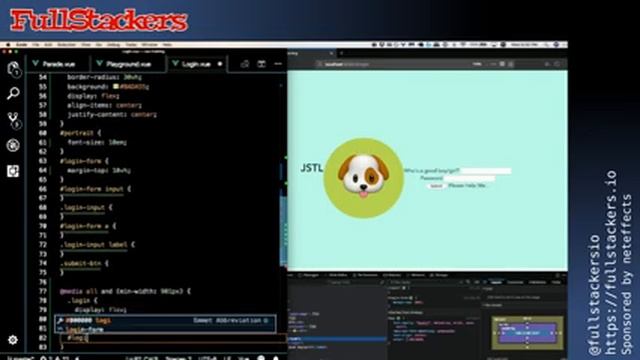
Task: Open the editor More Actions ellipsis
Action: [x=278, y=64]
